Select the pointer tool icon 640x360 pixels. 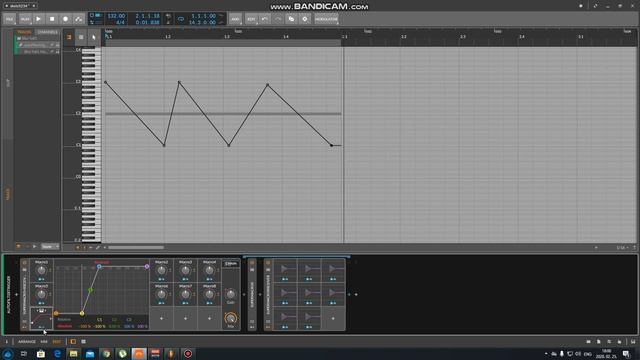93,37
